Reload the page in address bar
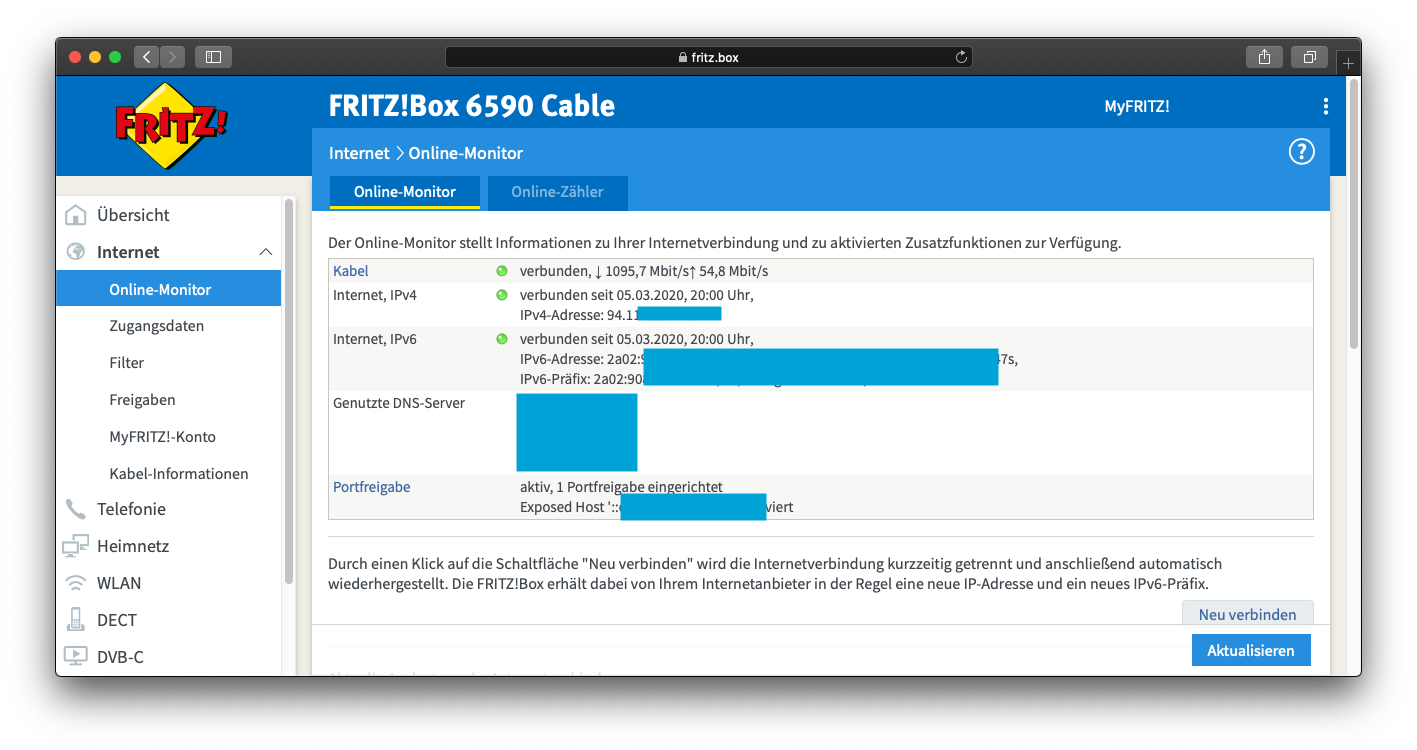 [961, 57]
